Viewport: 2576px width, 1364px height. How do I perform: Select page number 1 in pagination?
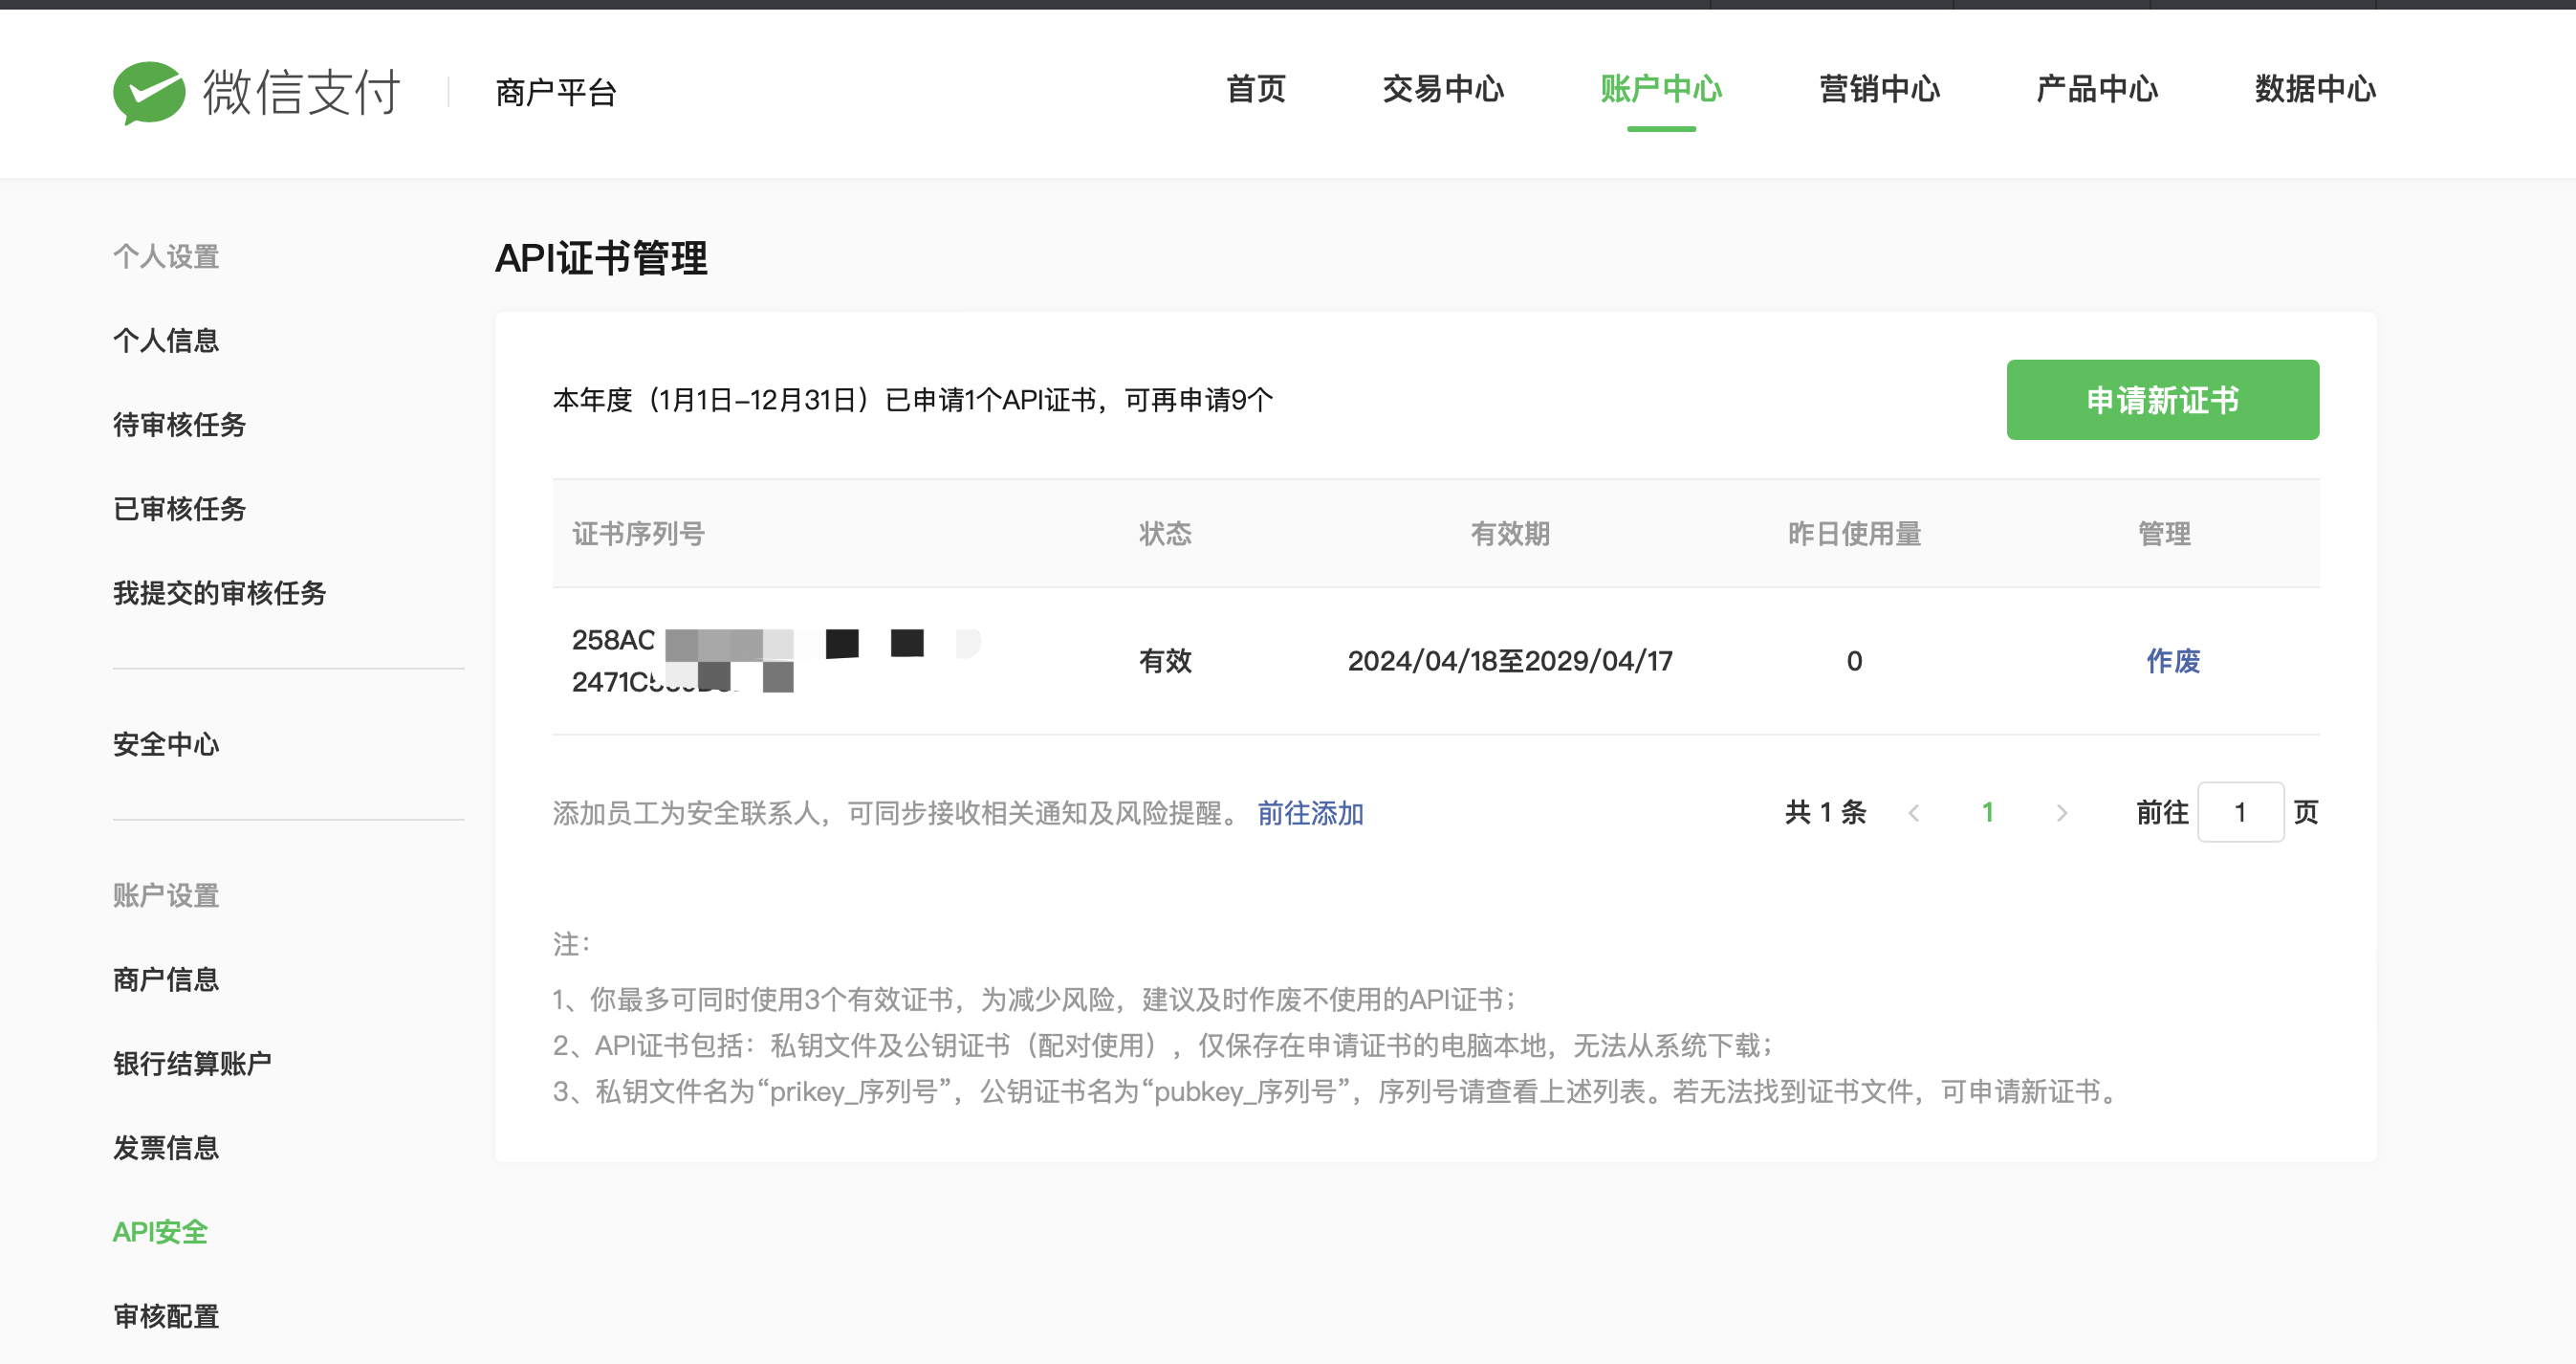tap(1987, 813)
